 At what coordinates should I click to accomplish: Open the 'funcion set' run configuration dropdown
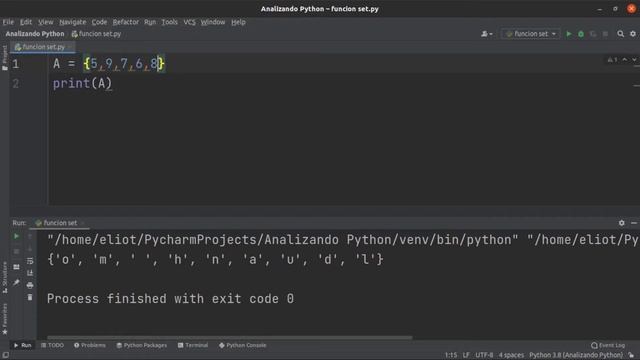(530, 34)
